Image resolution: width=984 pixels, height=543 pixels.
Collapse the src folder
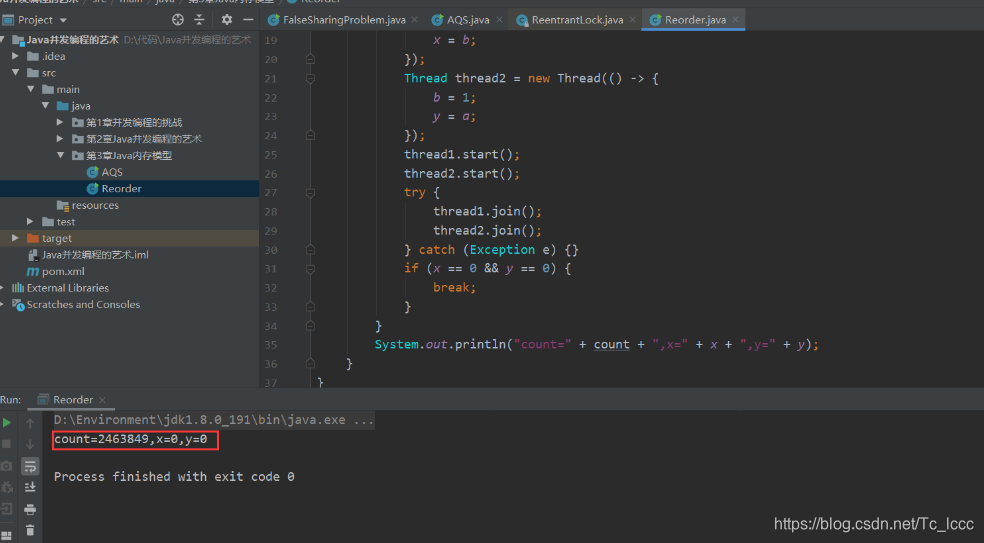click(x=16, y=72)
